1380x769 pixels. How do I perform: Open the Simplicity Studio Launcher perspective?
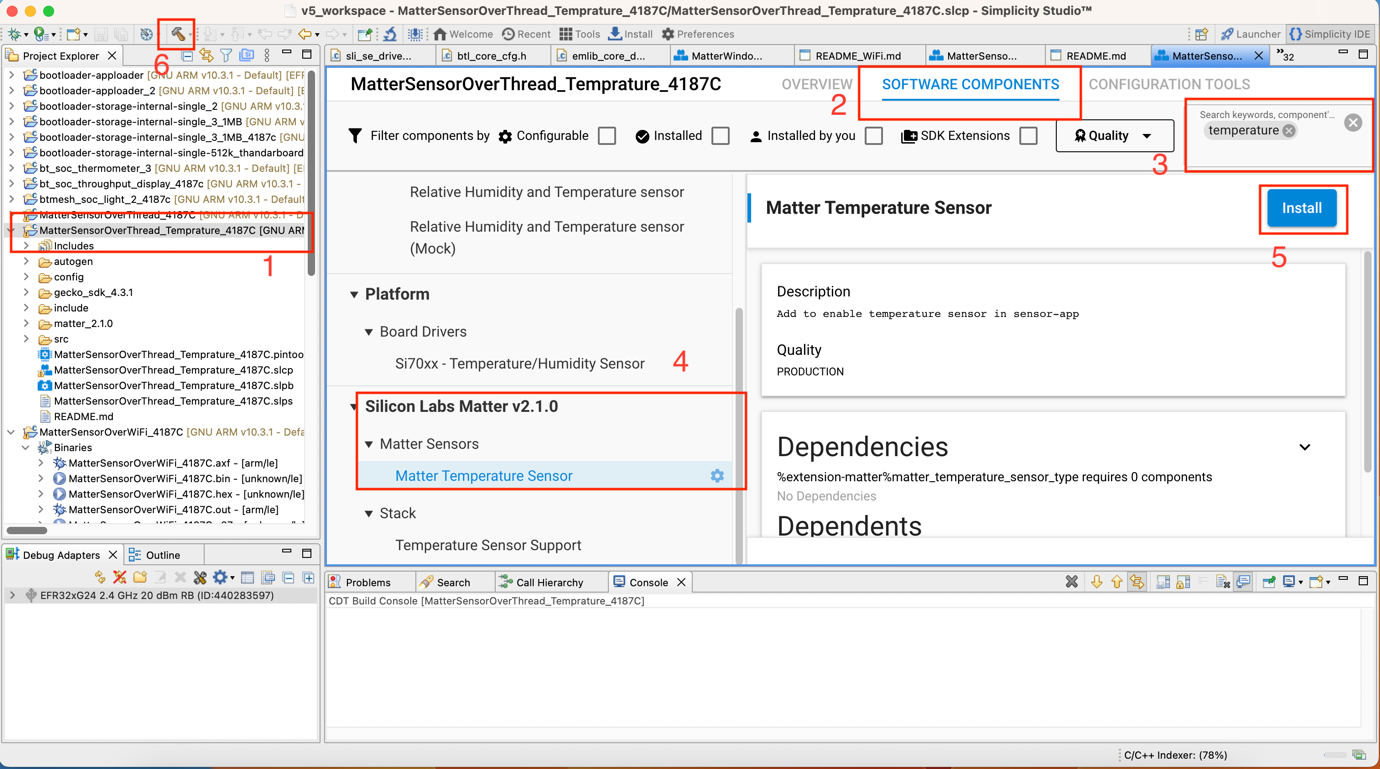(x=1250, y=34)
